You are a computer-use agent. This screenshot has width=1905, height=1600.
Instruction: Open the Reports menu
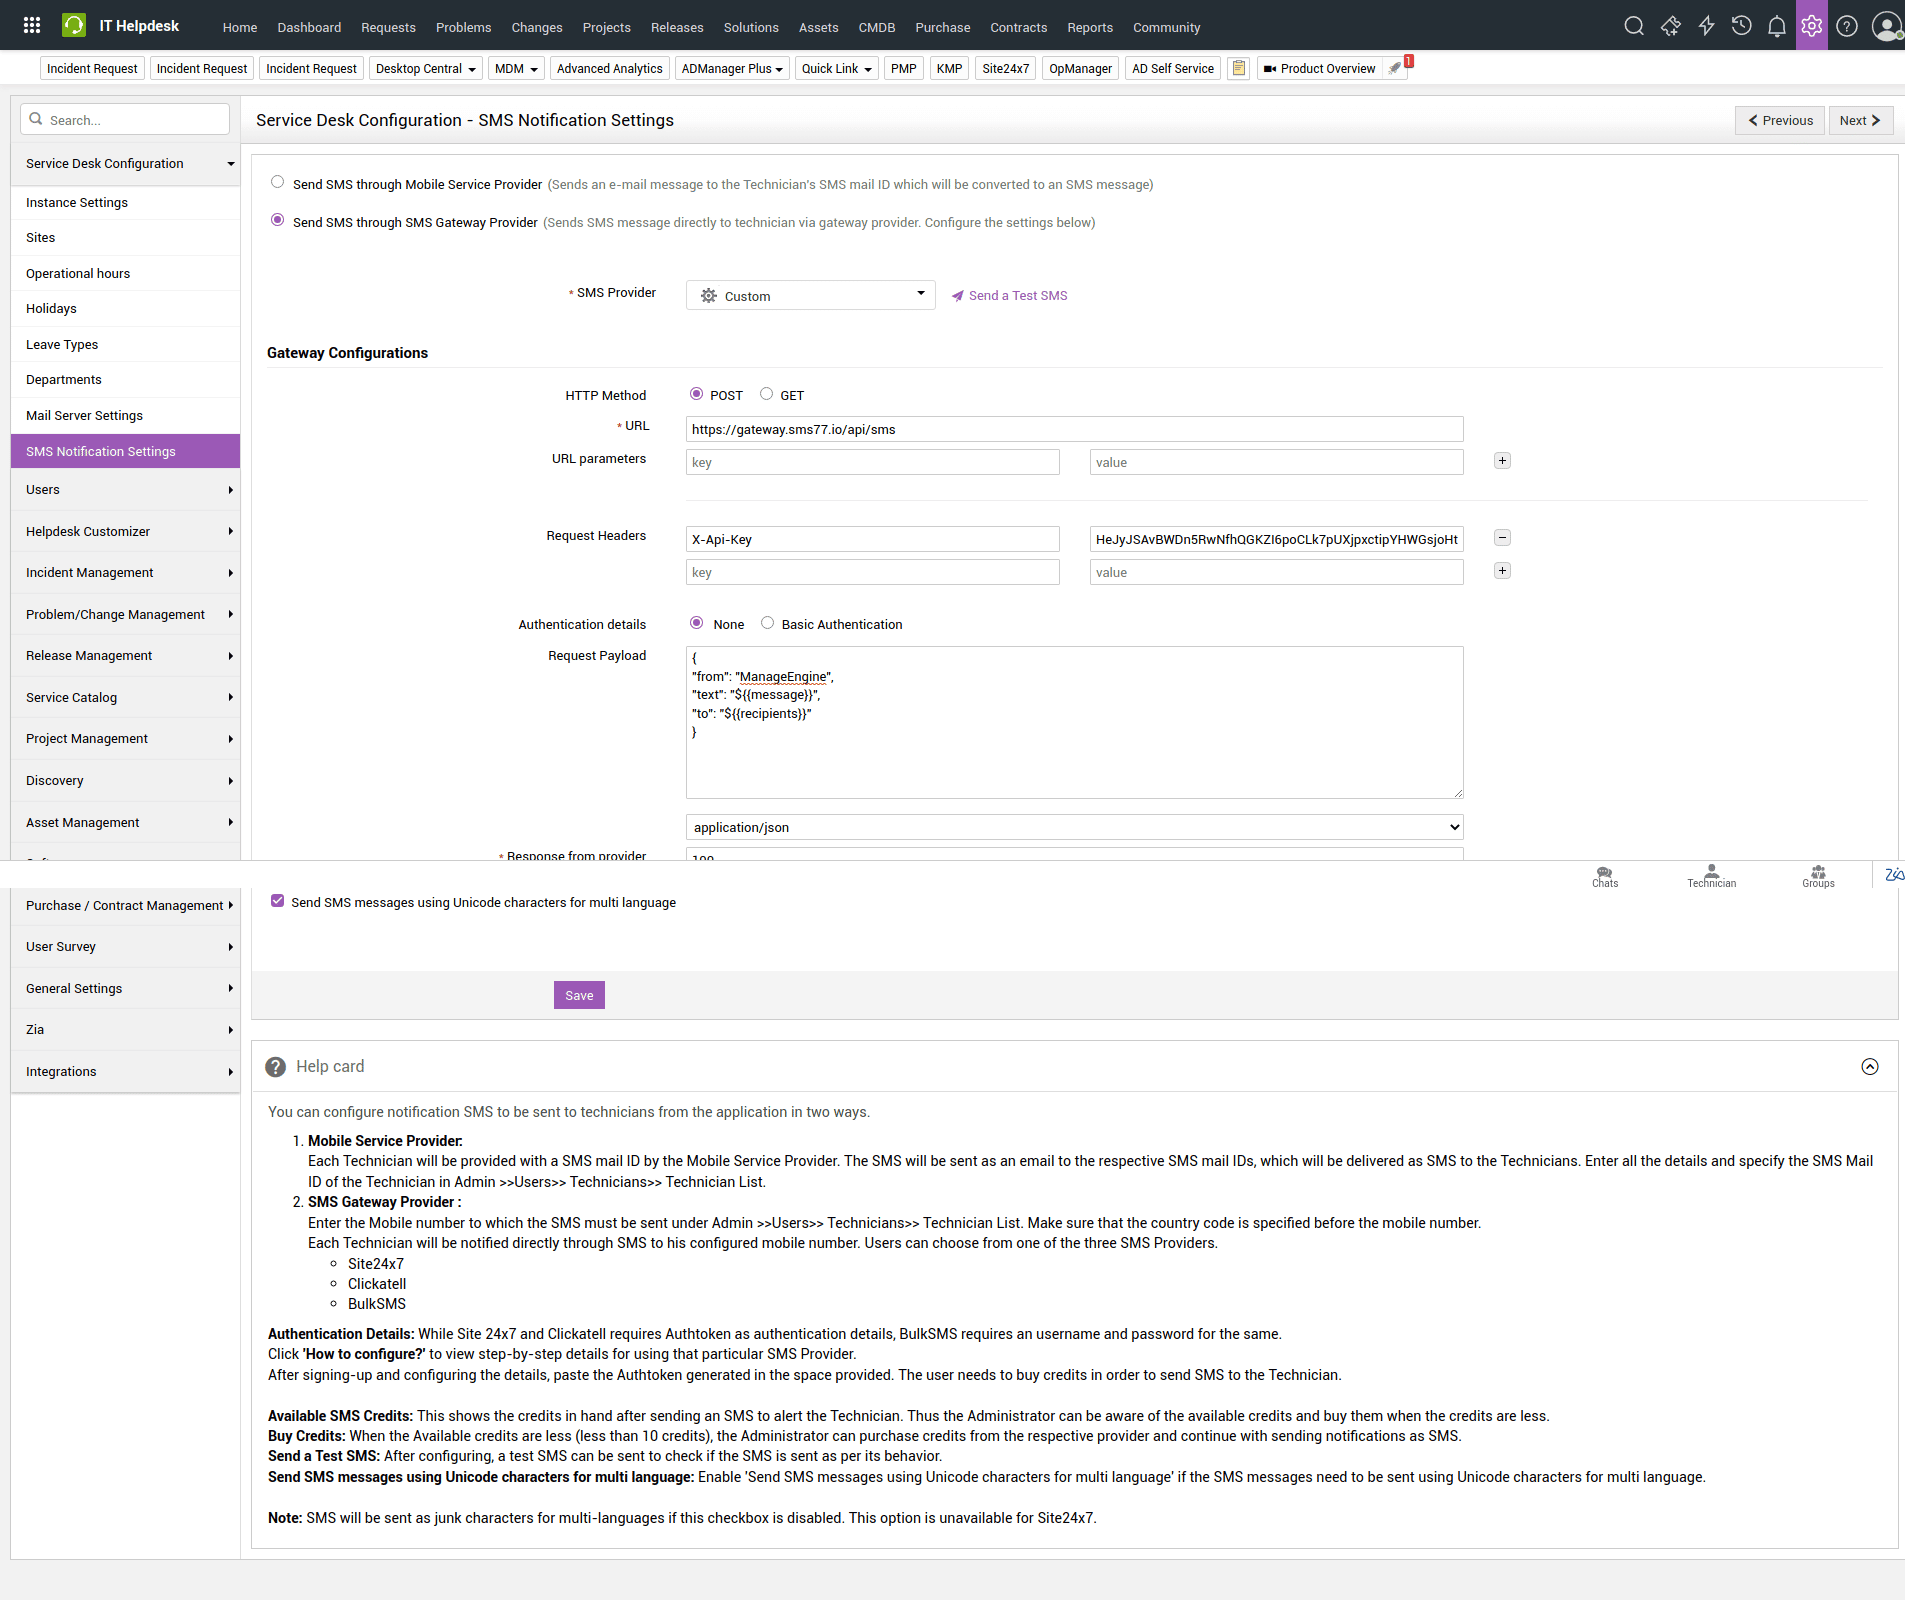[1089, 27]
